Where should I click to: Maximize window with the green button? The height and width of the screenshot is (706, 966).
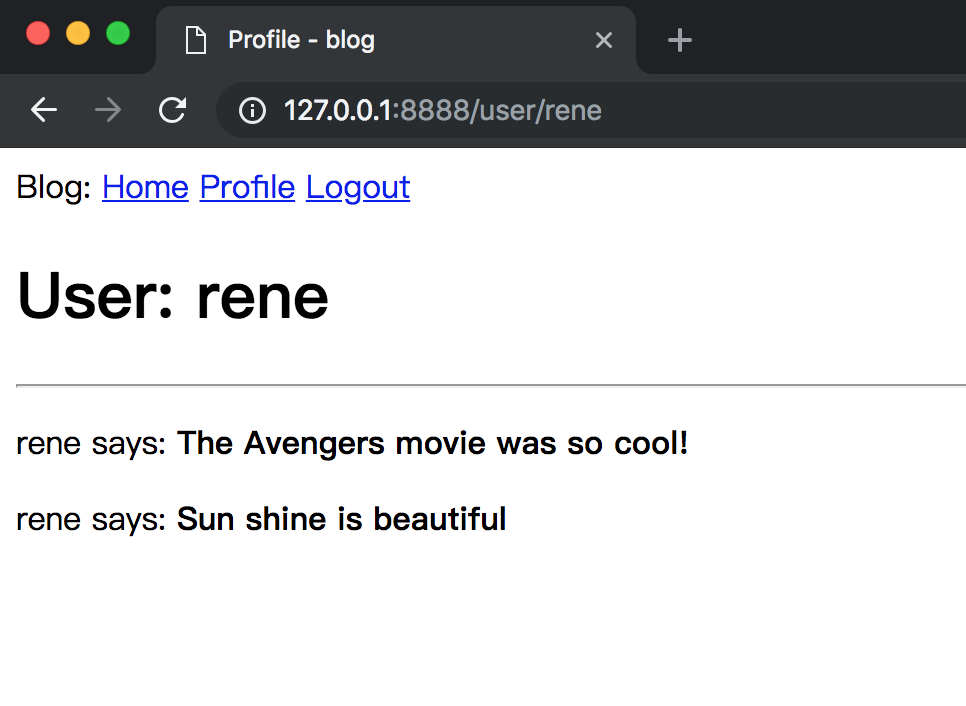(x=118, y=33)
